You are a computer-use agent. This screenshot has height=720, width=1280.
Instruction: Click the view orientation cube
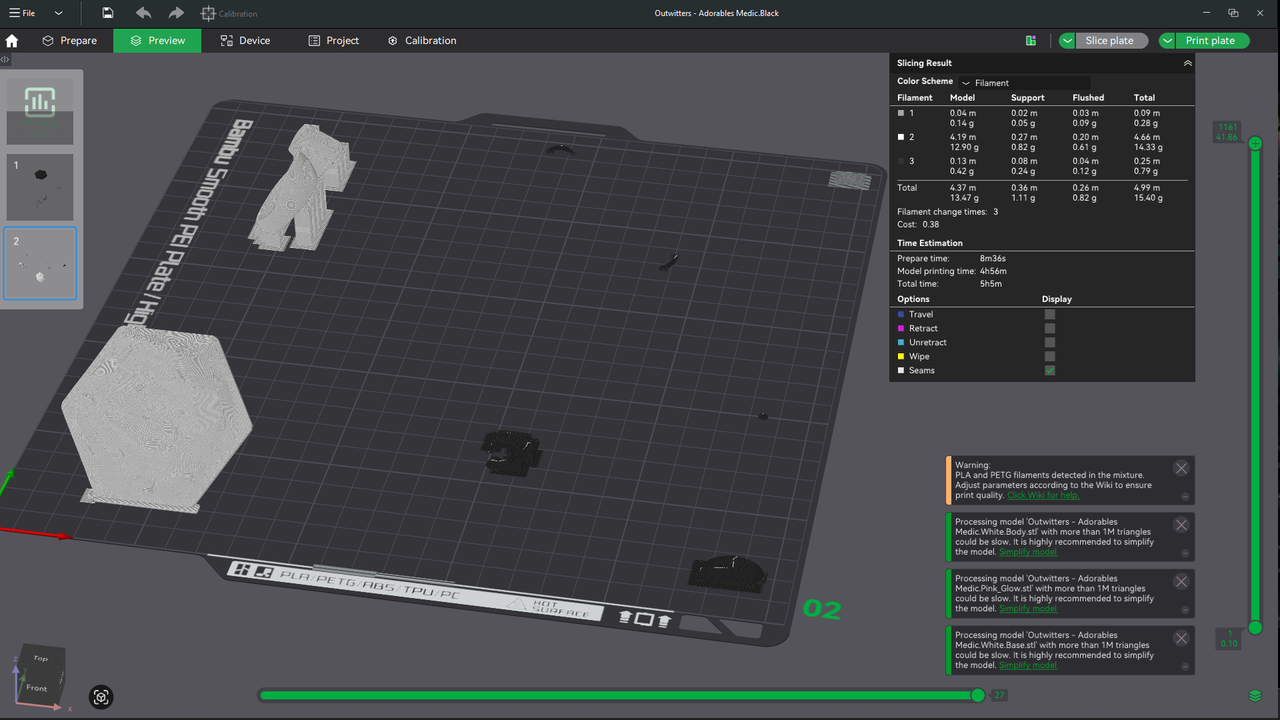(x=41, y=672)
